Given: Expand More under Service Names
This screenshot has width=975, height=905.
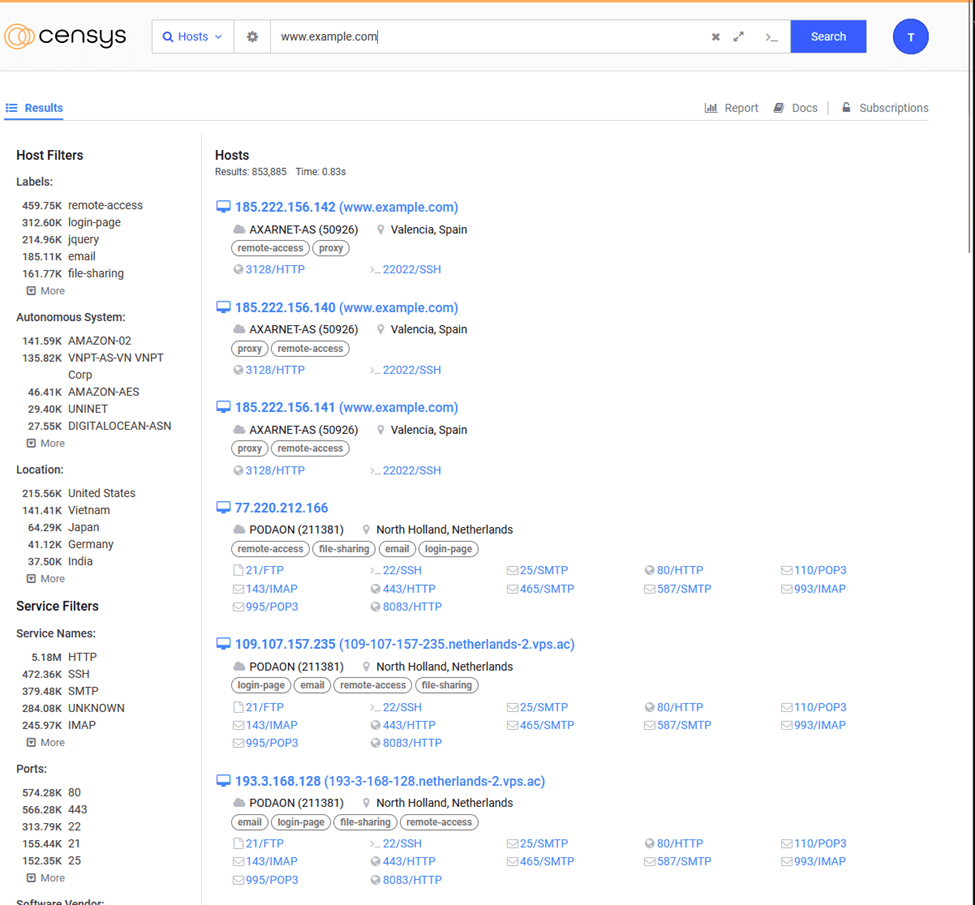Looking at the screenshot, I should pyautogui.click(x=46, y=742).
